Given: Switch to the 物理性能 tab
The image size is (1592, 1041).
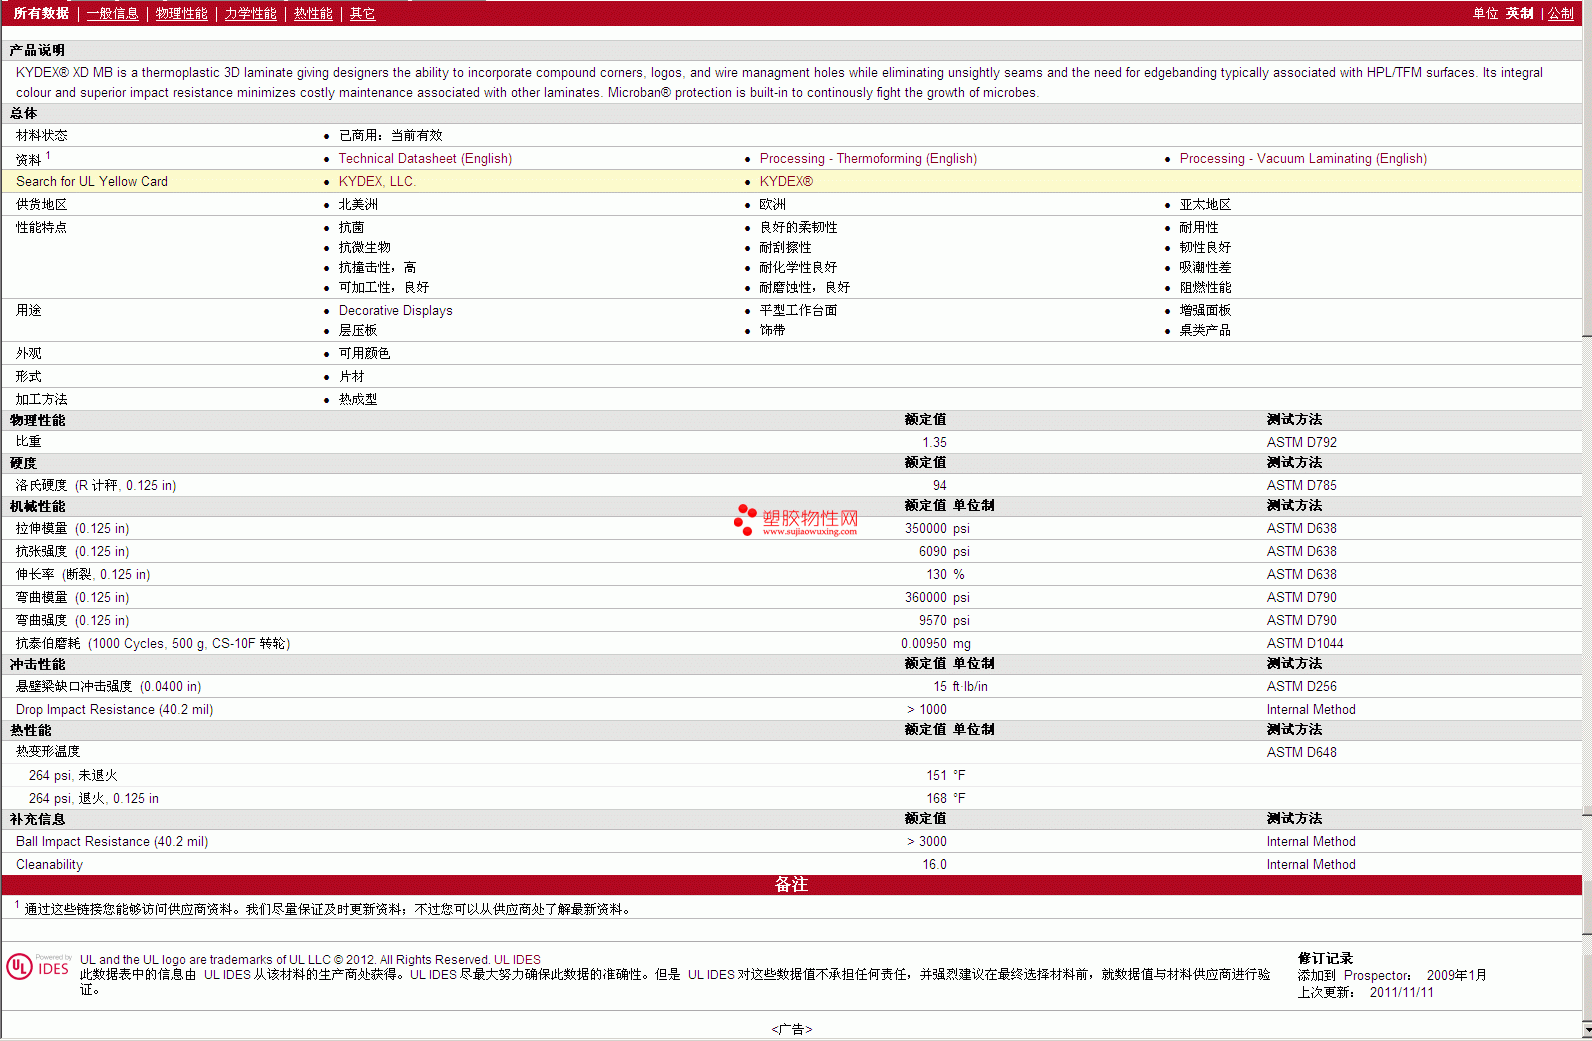Looking at the screenshot, I should point(182,14).
